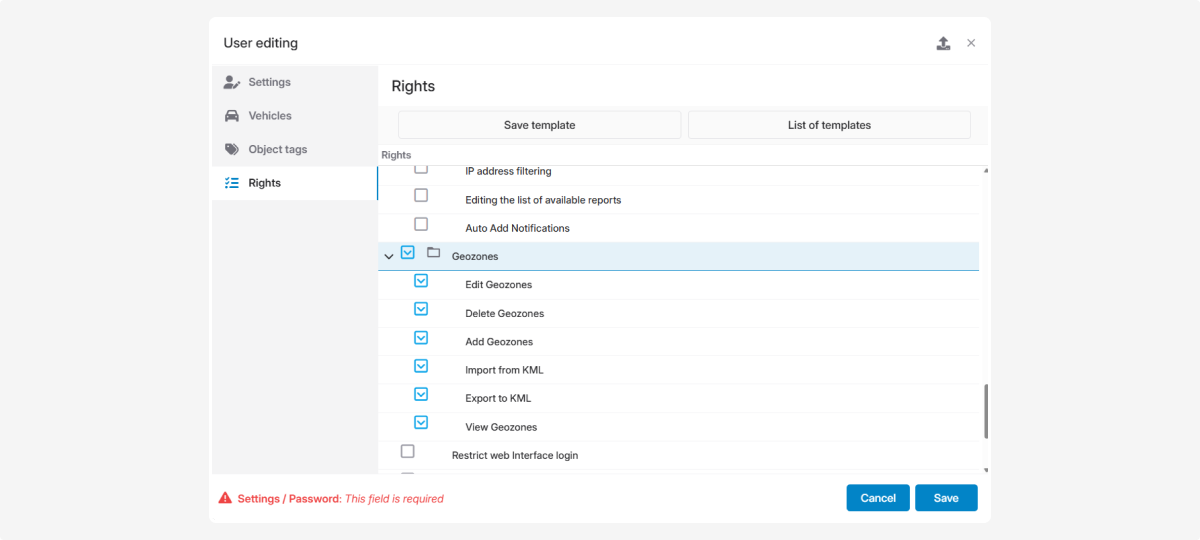Collapse the Geozones tree group
The height and width of the screenshot is (540, 1200).
tap(388, 257)
